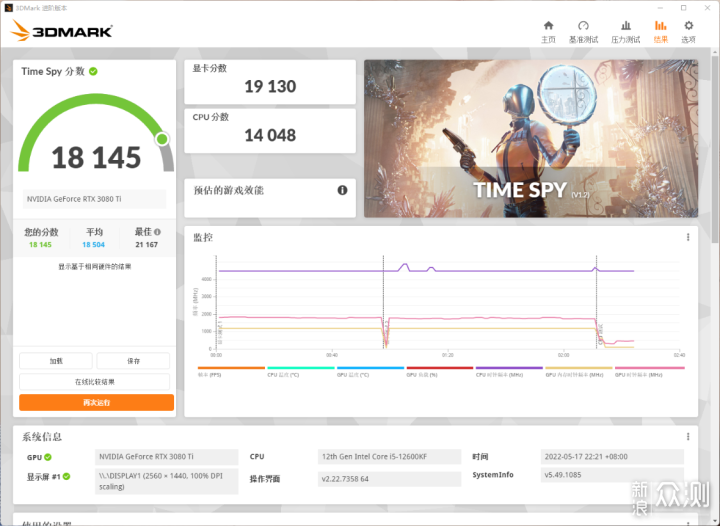Click the 最佳 21 167 value
Image resolution: width=720 pixels, height=526 pixels.
point(146,245)
